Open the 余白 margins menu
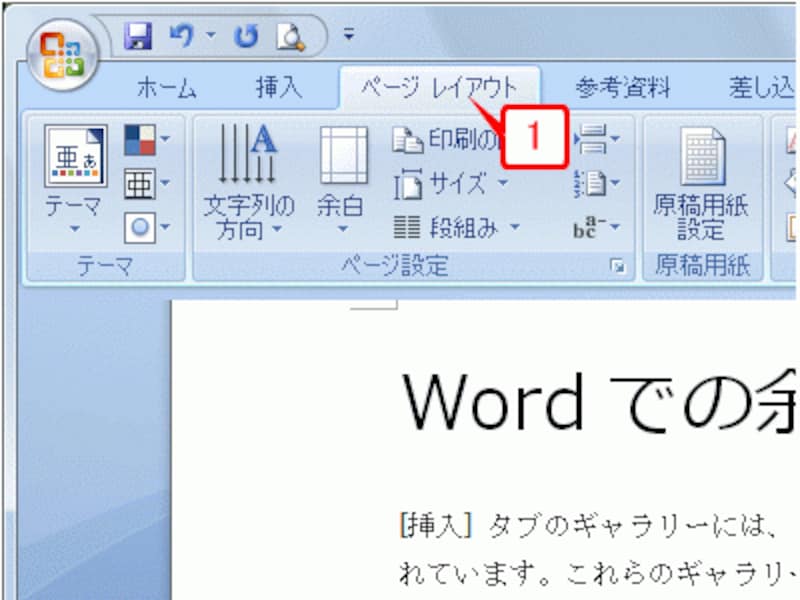This screenshot has width=800, height=600. 341,179
